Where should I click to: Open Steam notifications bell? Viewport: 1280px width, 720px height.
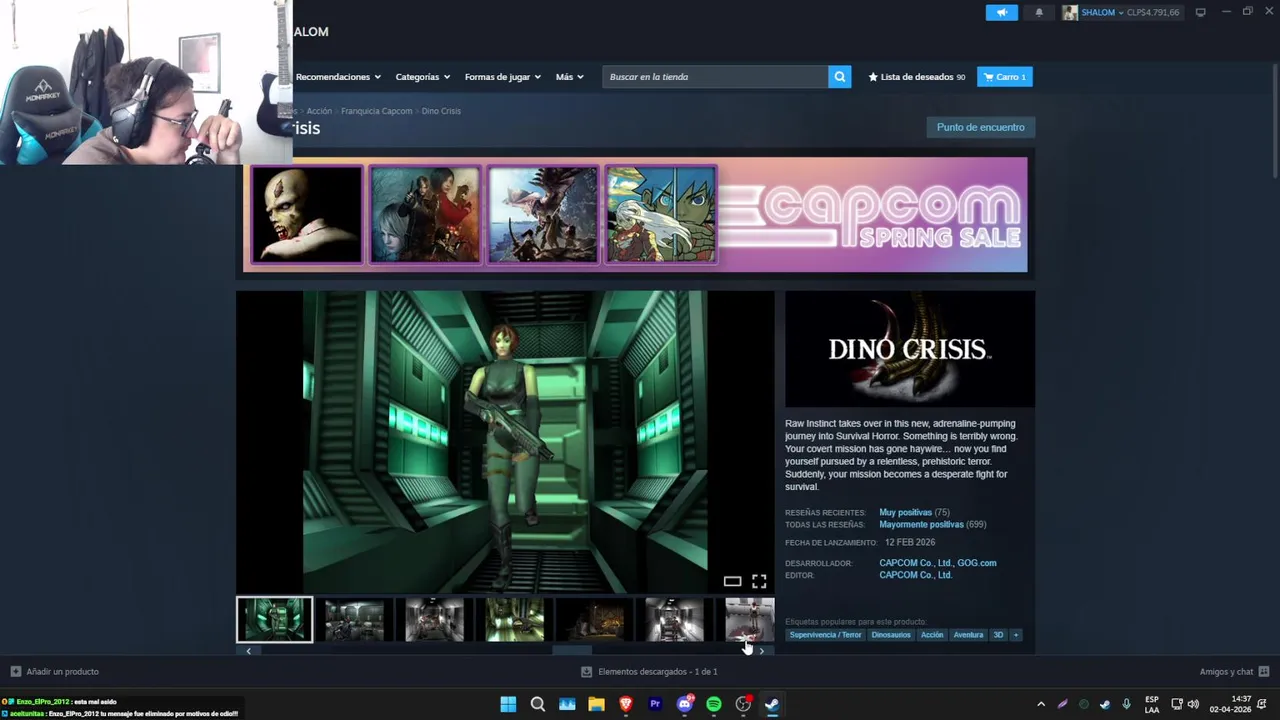[x=1039, y=12]
